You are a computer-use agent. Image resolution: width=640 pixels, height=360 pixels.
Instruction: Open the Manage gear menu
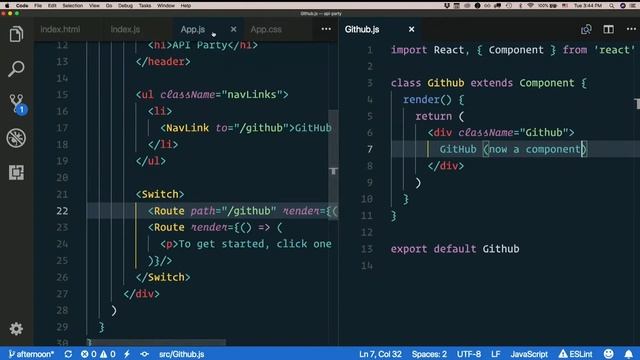[x=16, y=329]
